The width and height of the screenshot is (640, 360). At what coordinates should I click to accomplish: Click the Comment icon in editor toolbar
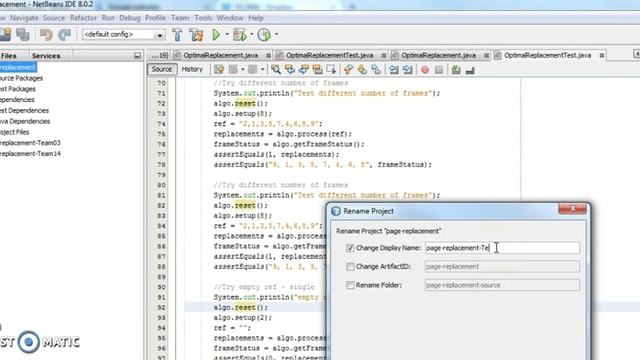[456, 70]
